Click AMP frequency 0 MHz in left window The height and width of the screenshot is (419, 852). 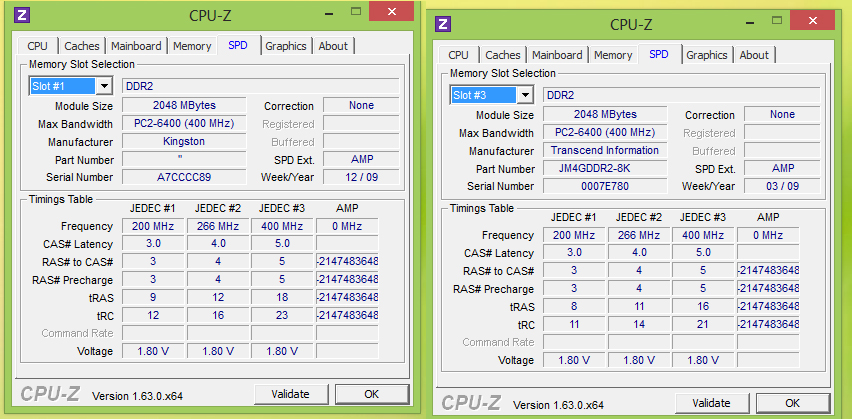point(347,226)
